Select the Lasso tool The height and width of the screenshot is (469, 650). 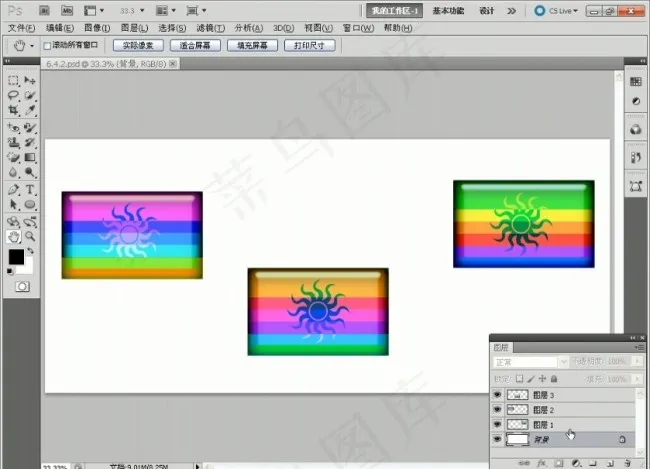pos(14,95)
